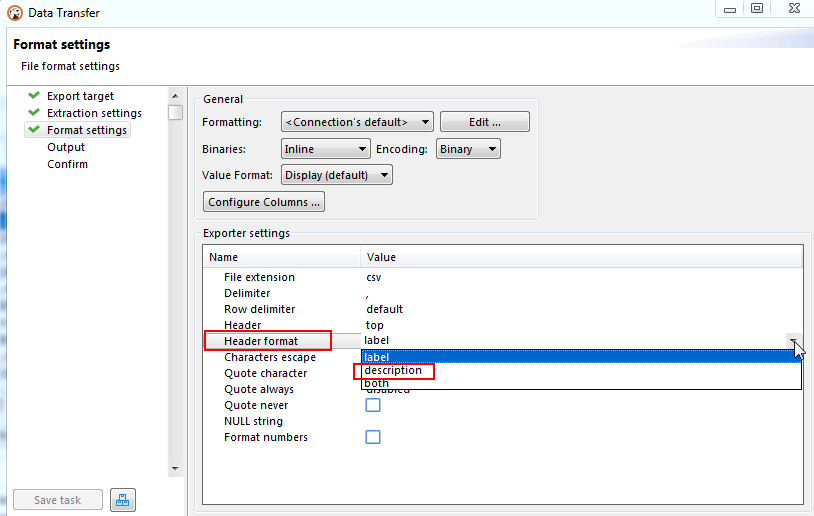Toggle the Quote never checkbox
Screen dimensions: 814x516
point(373,405)
